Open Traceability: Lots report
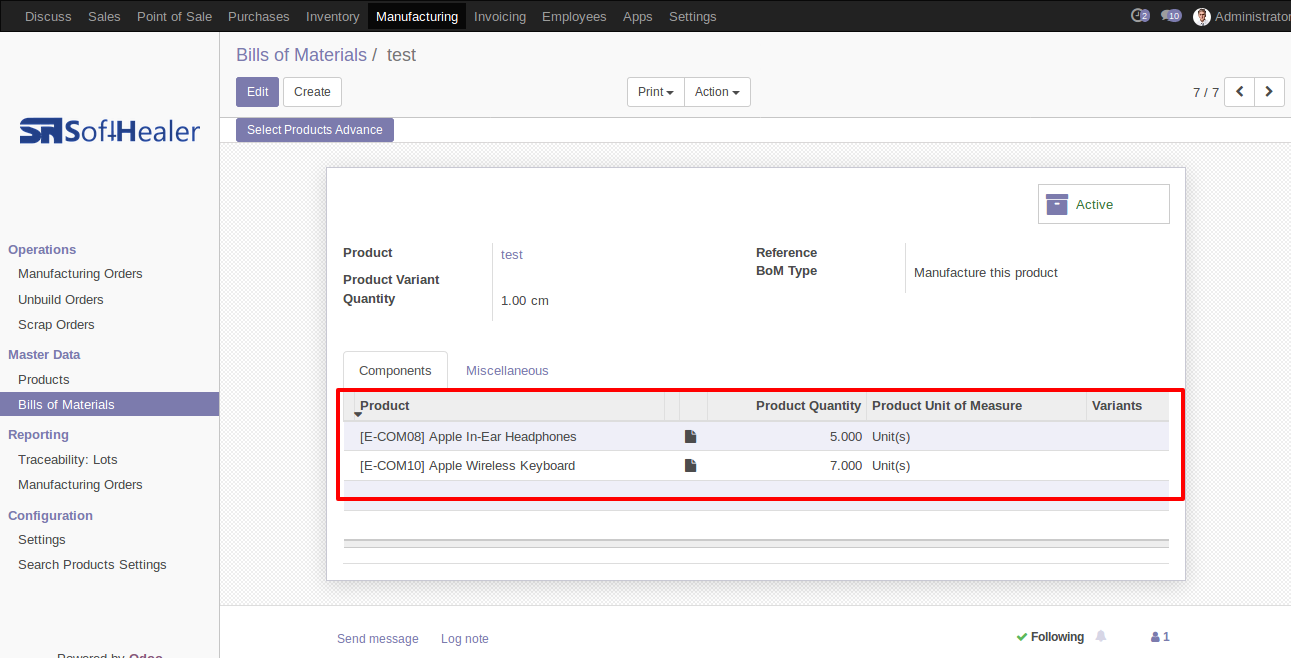Viewport: 1291px width, 658px height. [x=68, y=459]
